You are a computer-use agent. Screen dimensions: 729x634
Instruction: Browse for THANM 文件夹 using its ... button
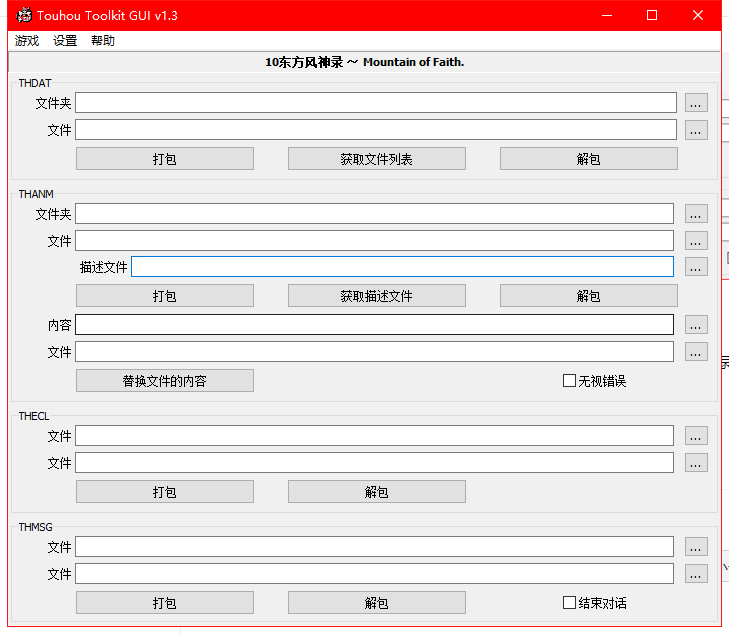696,214
